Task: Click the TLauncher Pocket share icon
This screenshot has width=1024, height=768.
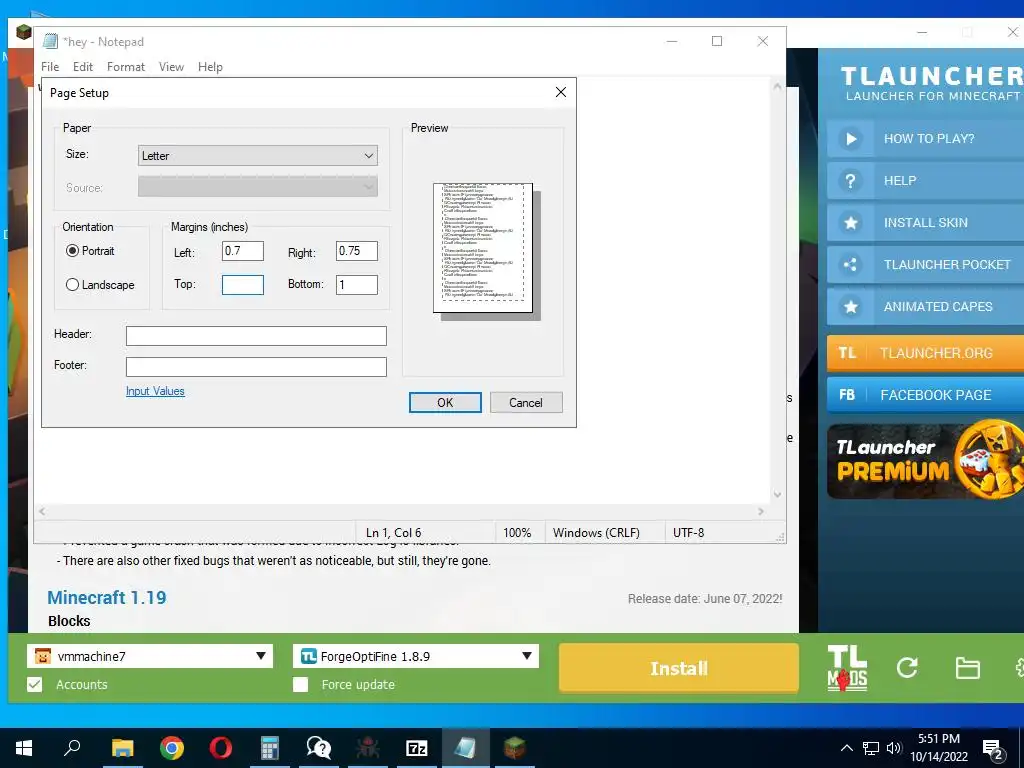Action: tap(850, 264)
